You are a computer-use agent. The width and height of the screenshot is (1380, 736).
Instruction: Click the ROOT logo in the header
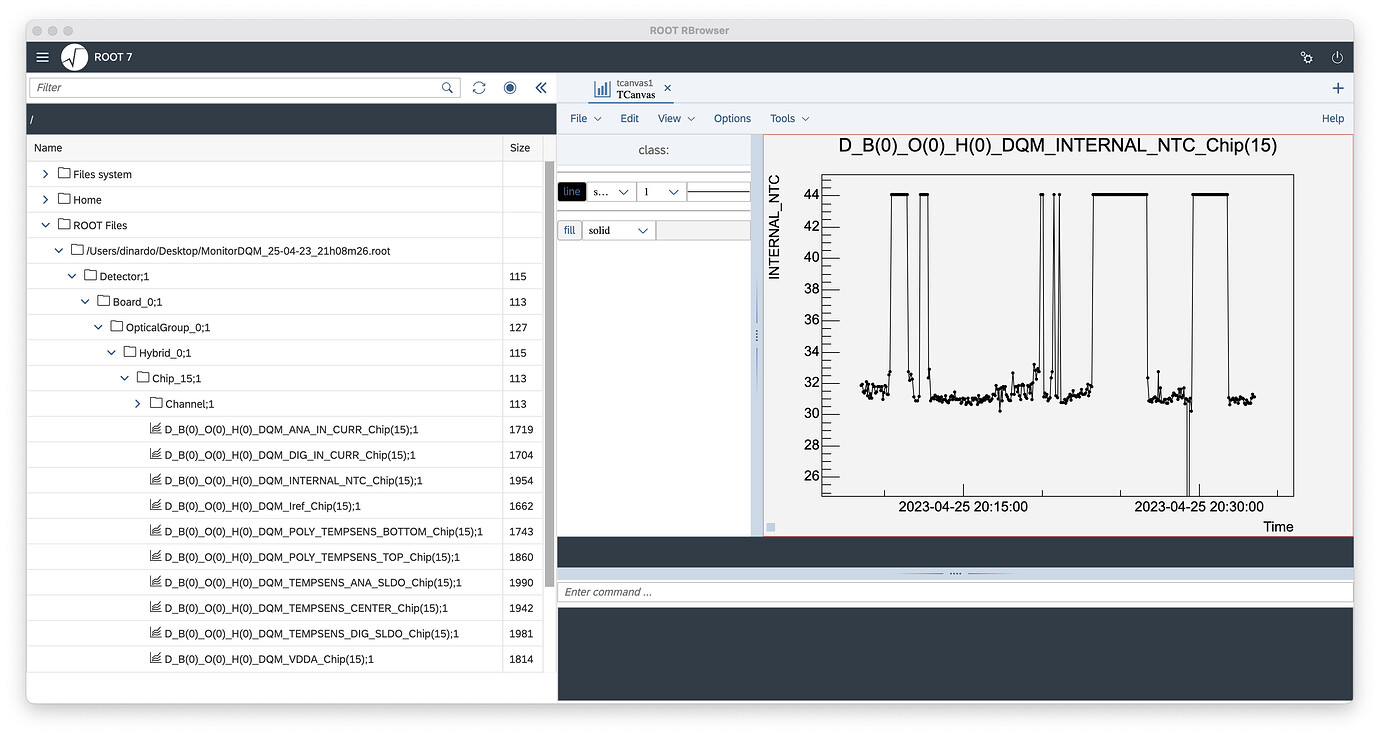pos(75,57)
